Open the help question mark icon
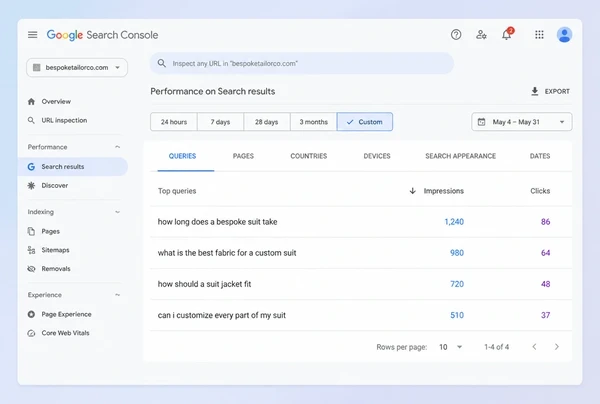 (x=456, y=35)
